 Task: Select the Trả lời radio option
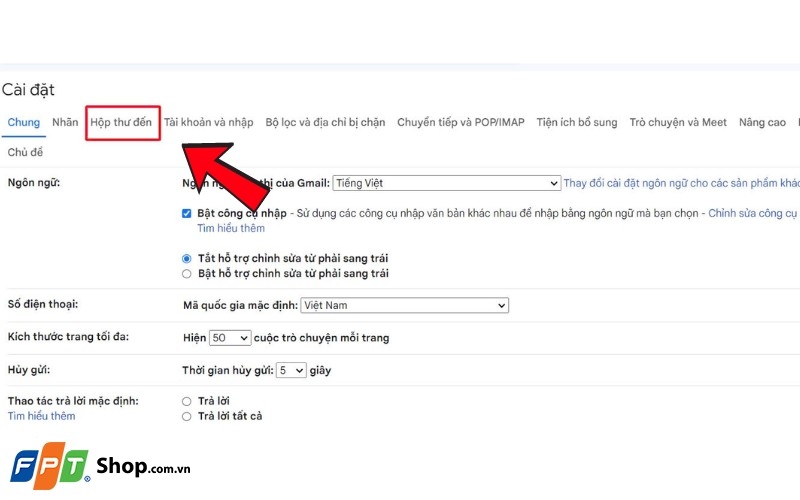pyautogui.click(x=187, y=402)
